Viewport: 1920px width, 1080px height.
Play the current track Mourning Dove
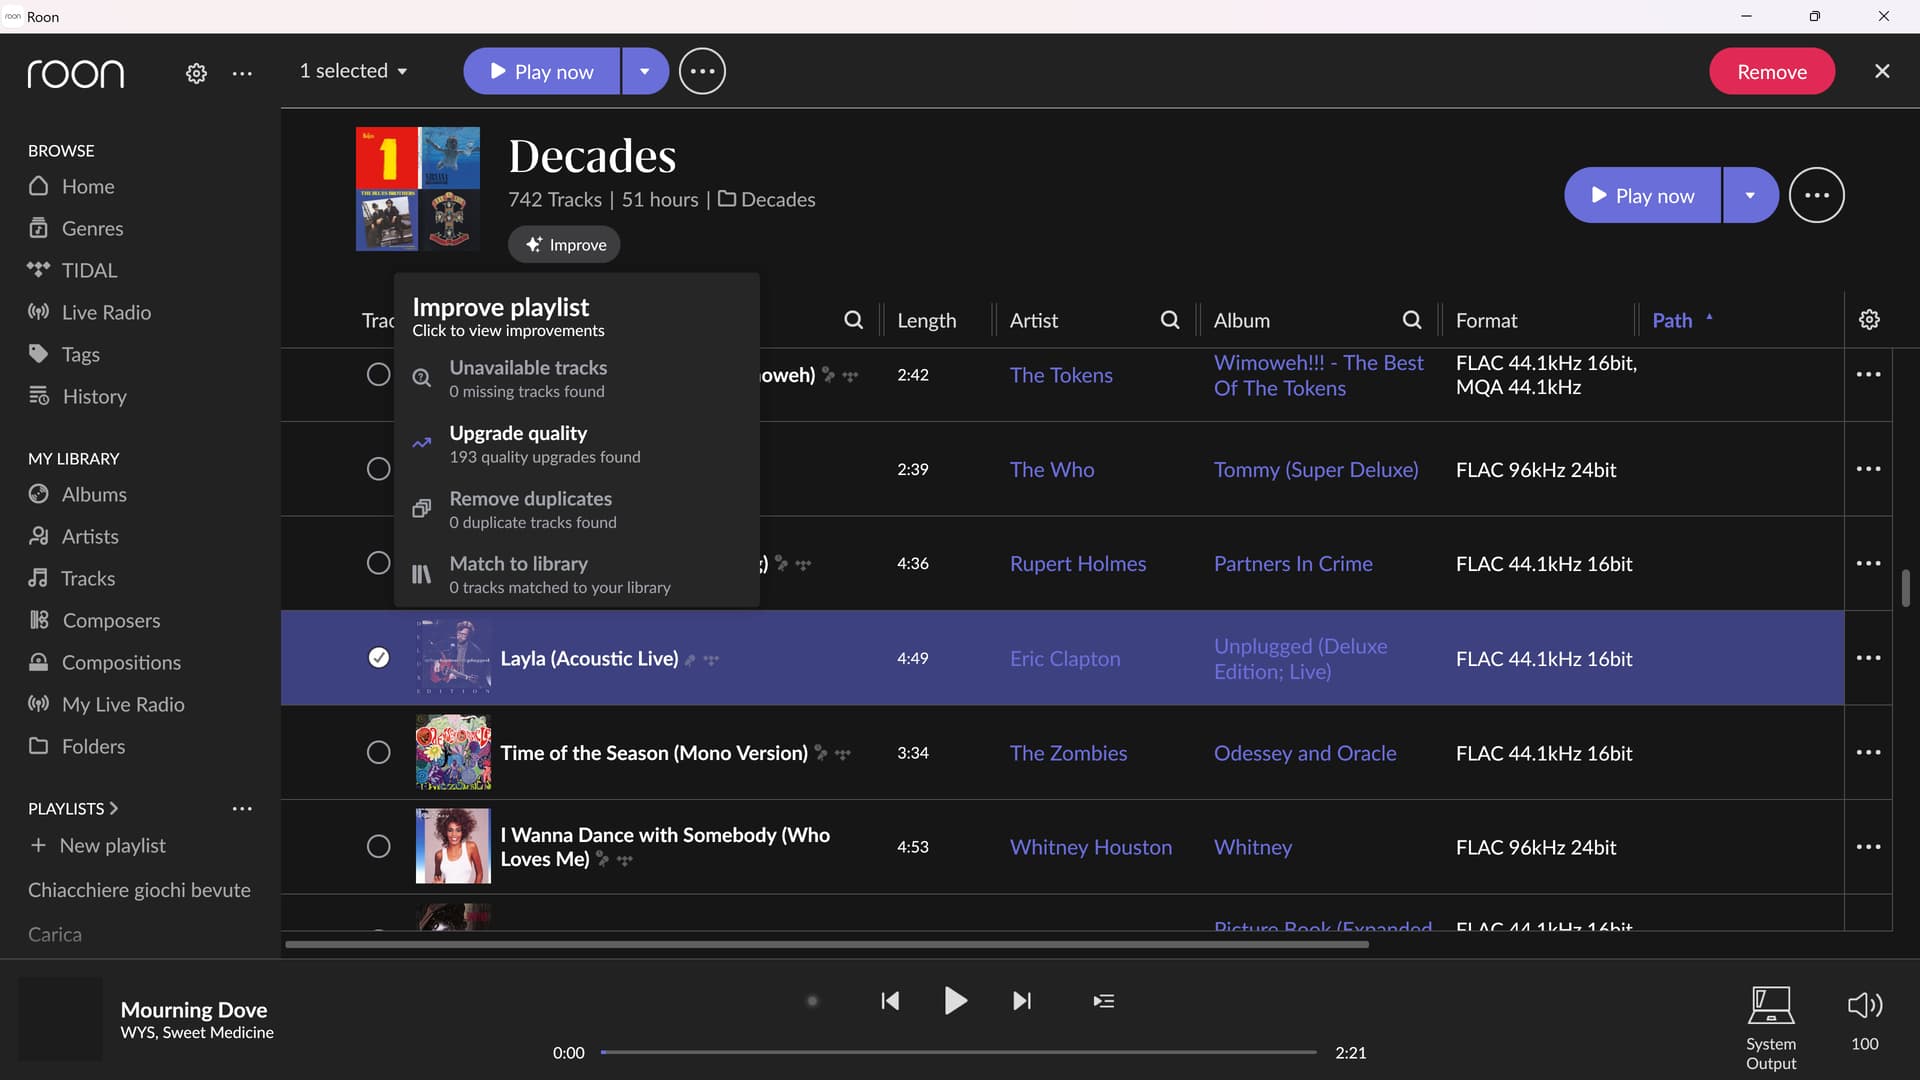955,1001
